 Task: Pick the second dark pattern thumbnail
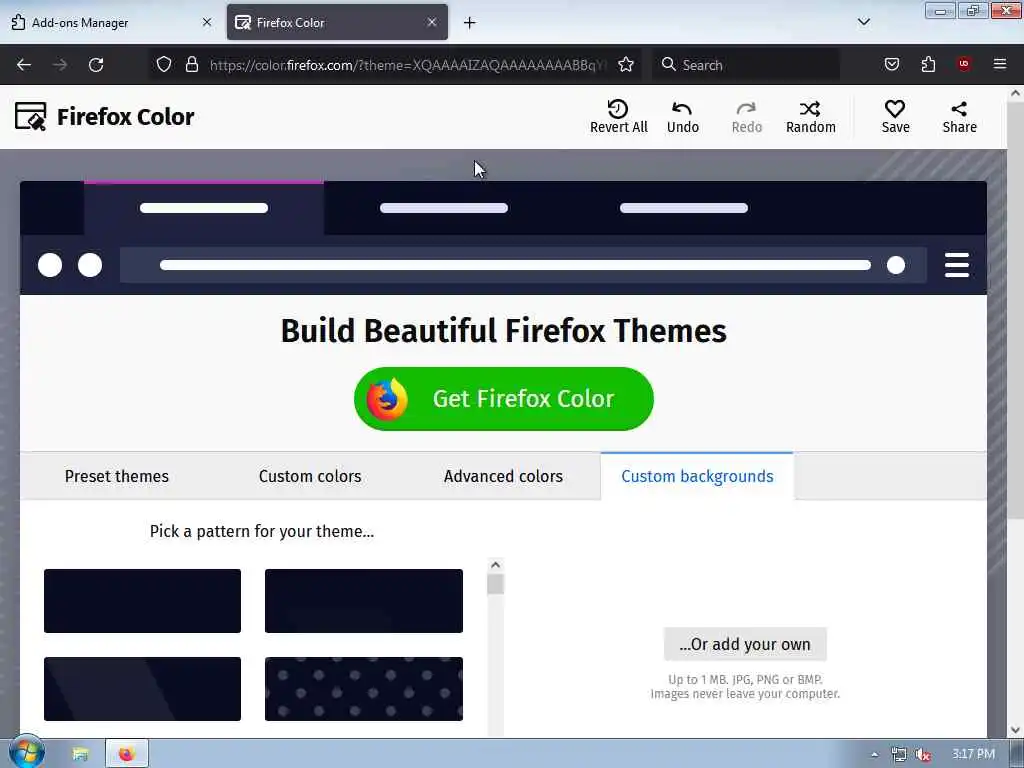[x=364, y=601]
